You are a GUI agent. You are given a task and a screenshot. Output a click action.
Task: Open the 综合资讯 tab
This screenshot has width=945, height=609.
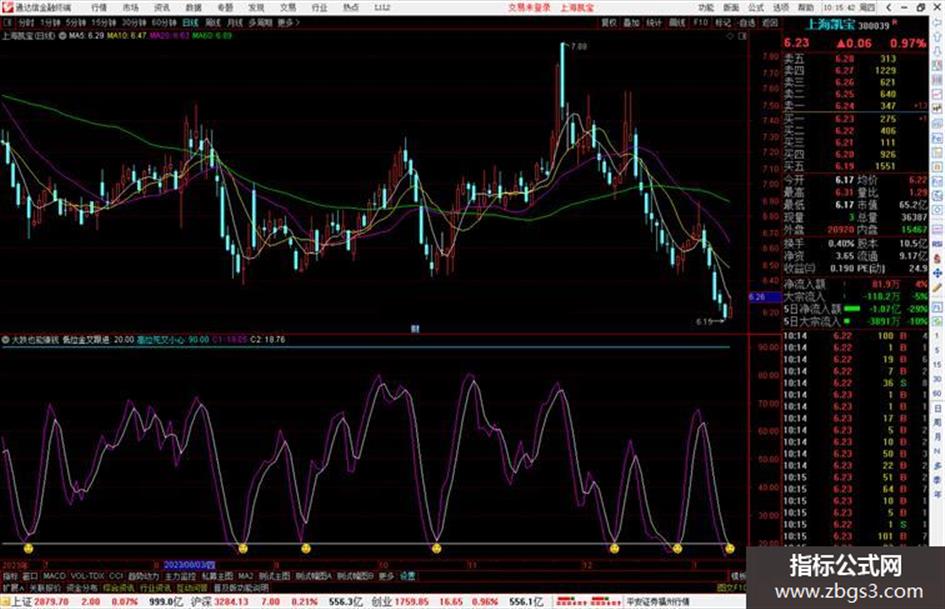[118, 587]
